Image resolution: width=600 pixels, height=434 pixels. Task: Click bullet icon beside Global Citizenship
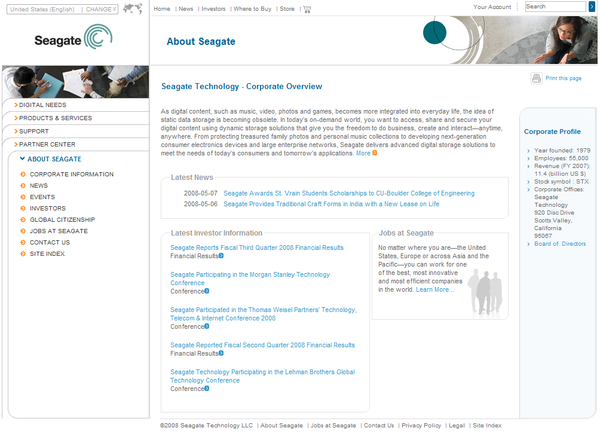coord(23,220)
